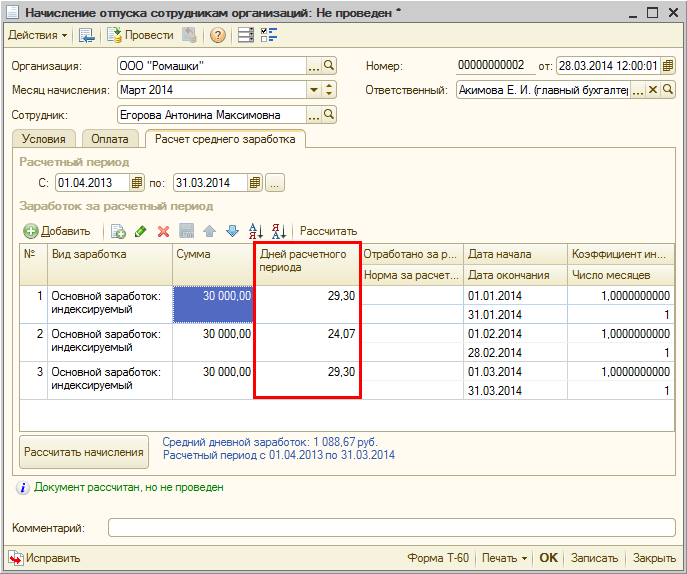Move row down with blue arrow icon

pyautogui.click(x=231, y=230)
